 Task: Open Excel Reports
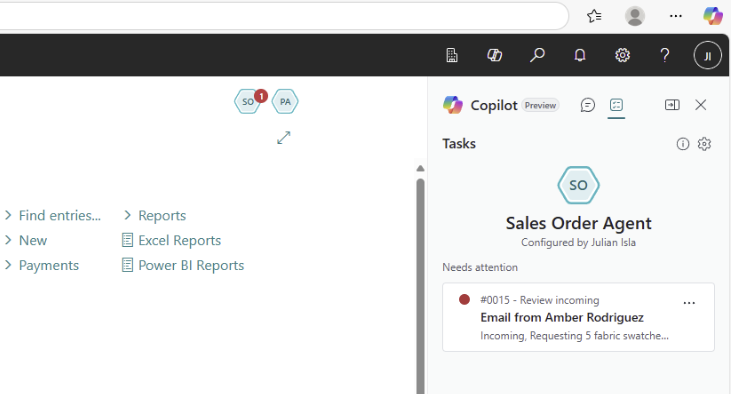(171, 240)
